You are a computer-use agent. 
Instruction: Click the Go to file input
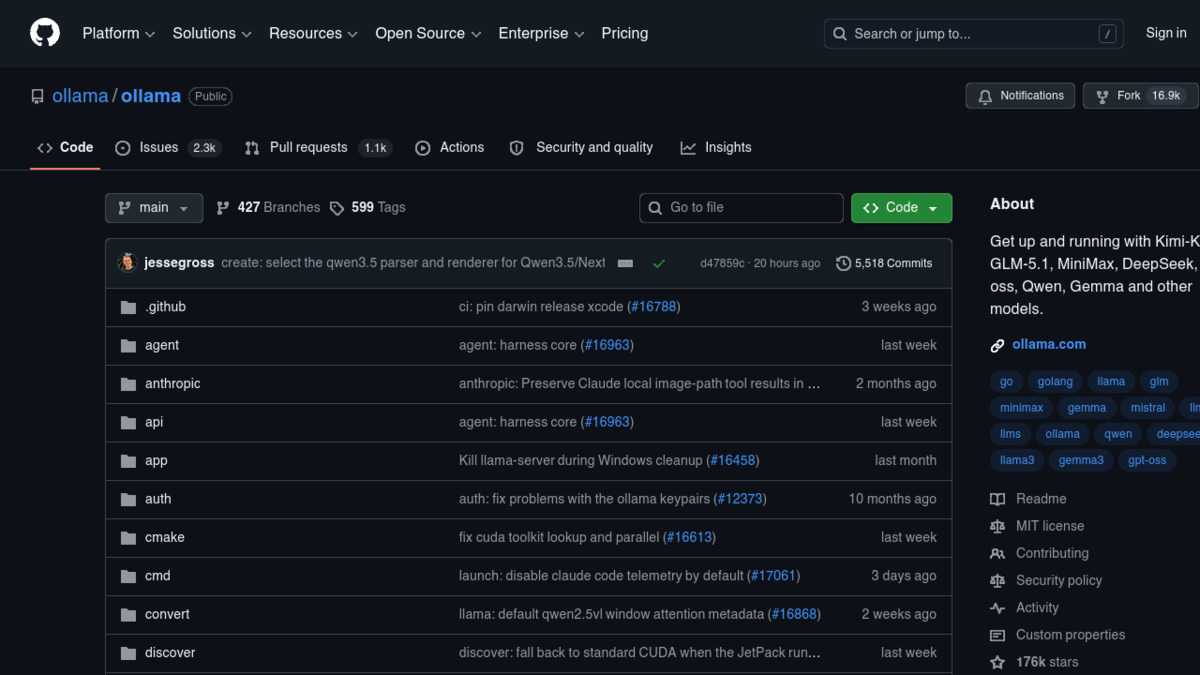pyautogui.click(x=741, y=208)
